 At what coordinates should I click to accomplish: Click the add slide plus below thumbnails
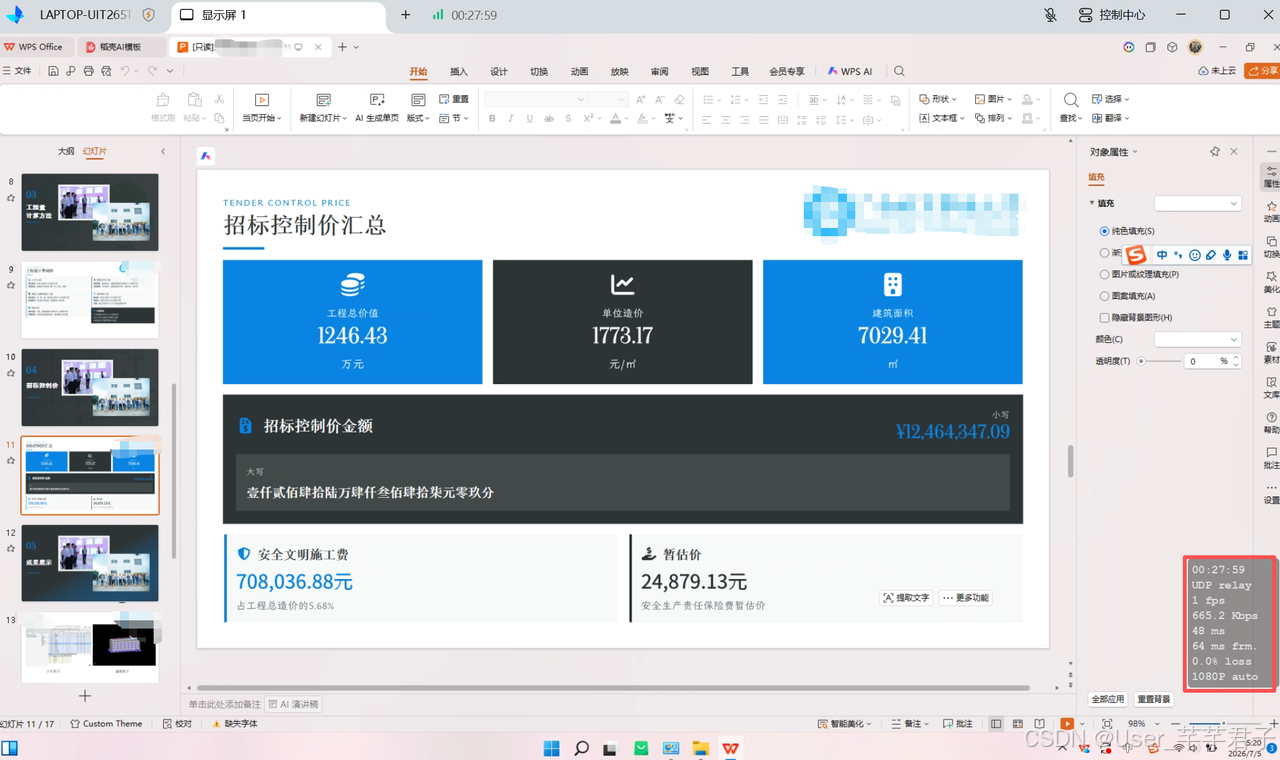pos(85,696)
